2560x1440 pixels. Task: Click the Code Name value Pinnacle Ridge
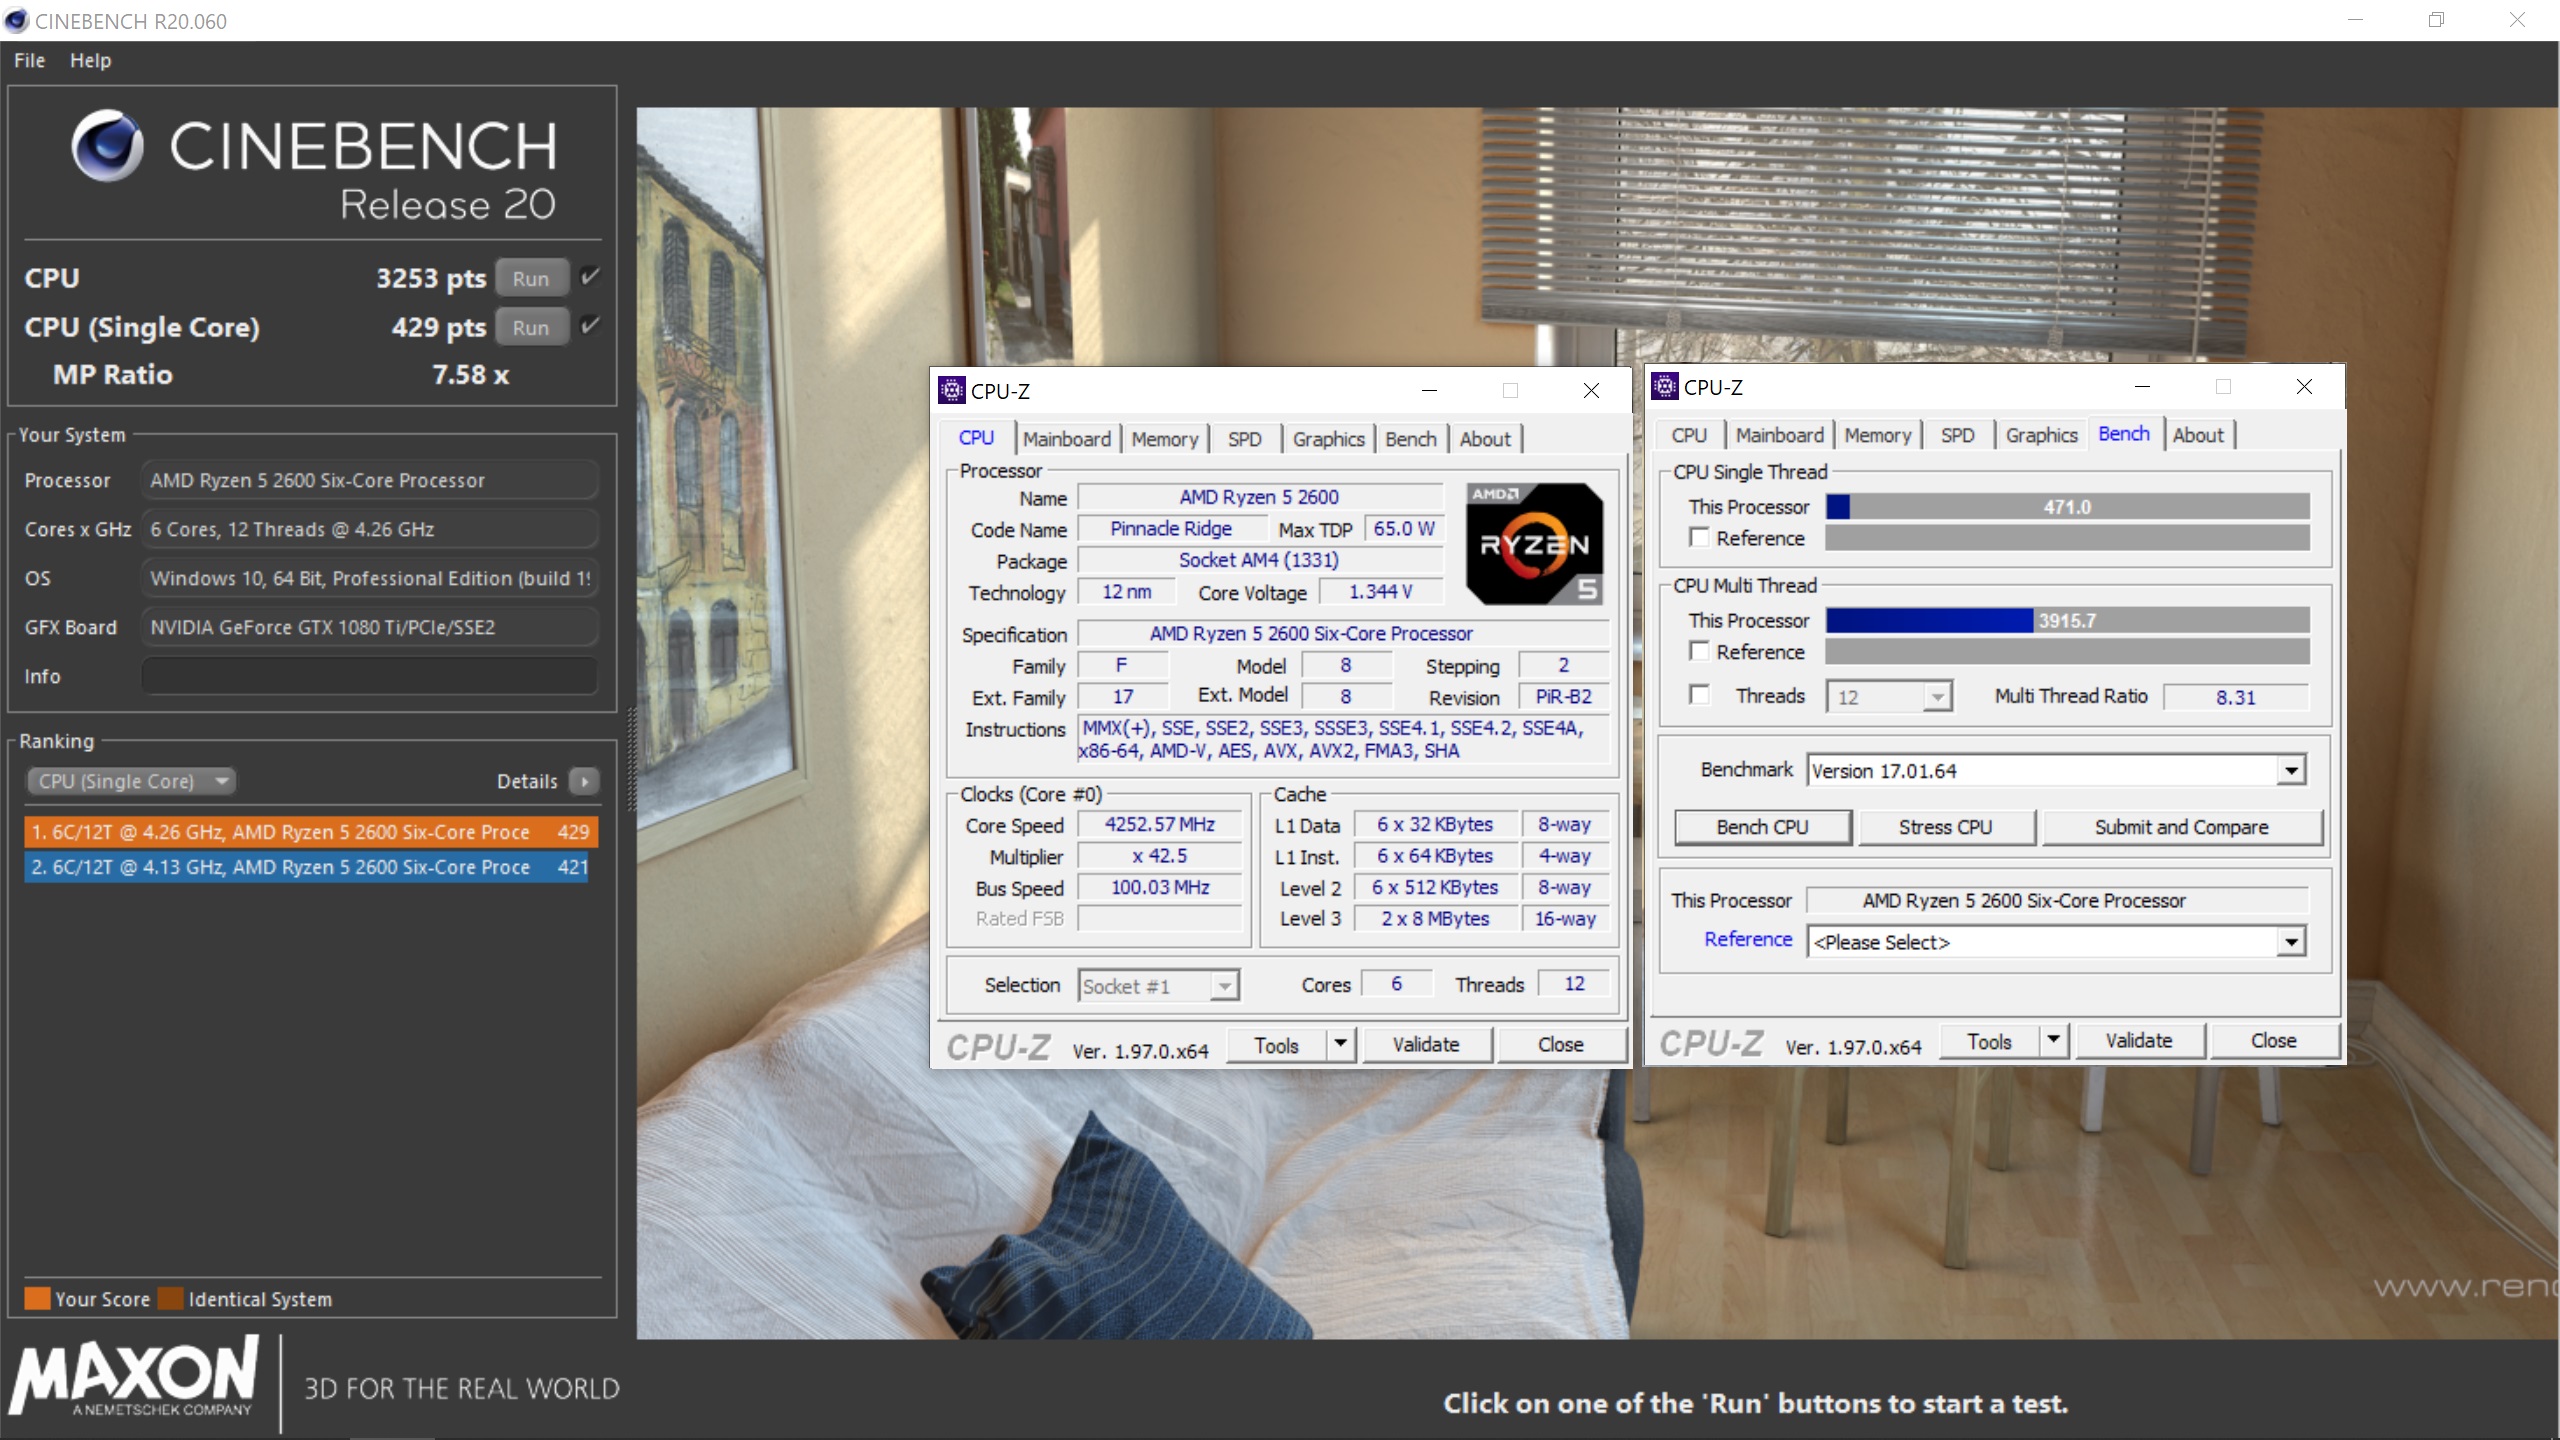1171,529
